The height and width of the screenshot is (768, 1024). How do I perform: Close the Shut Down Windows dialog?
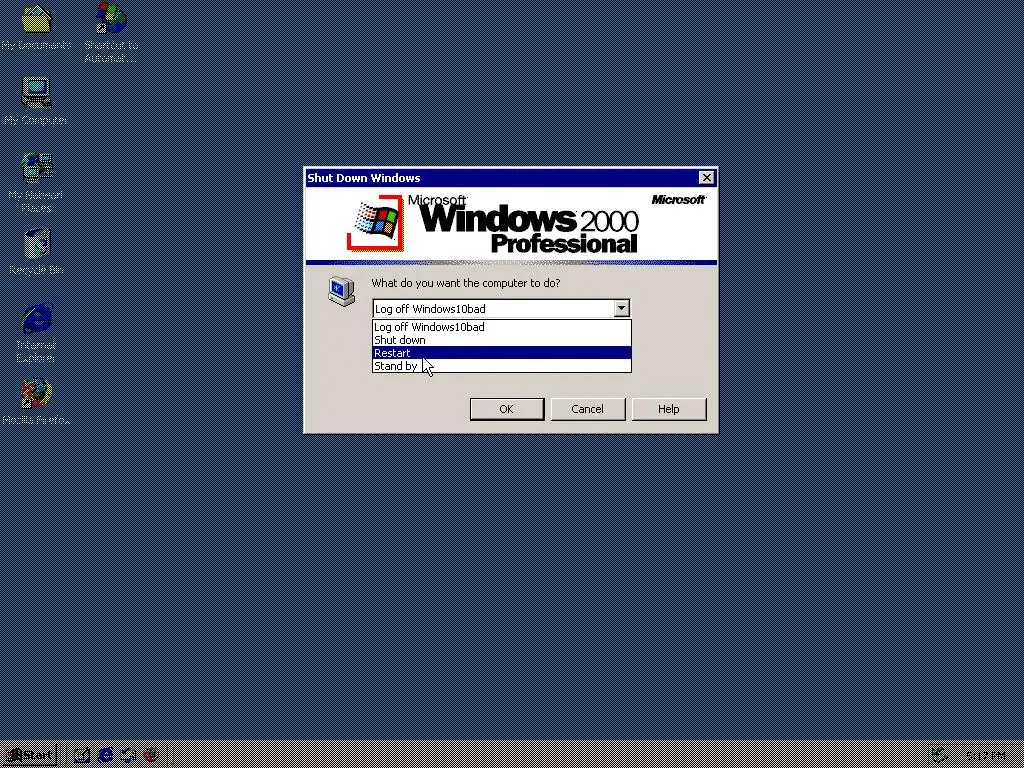(x=707, y=178)
